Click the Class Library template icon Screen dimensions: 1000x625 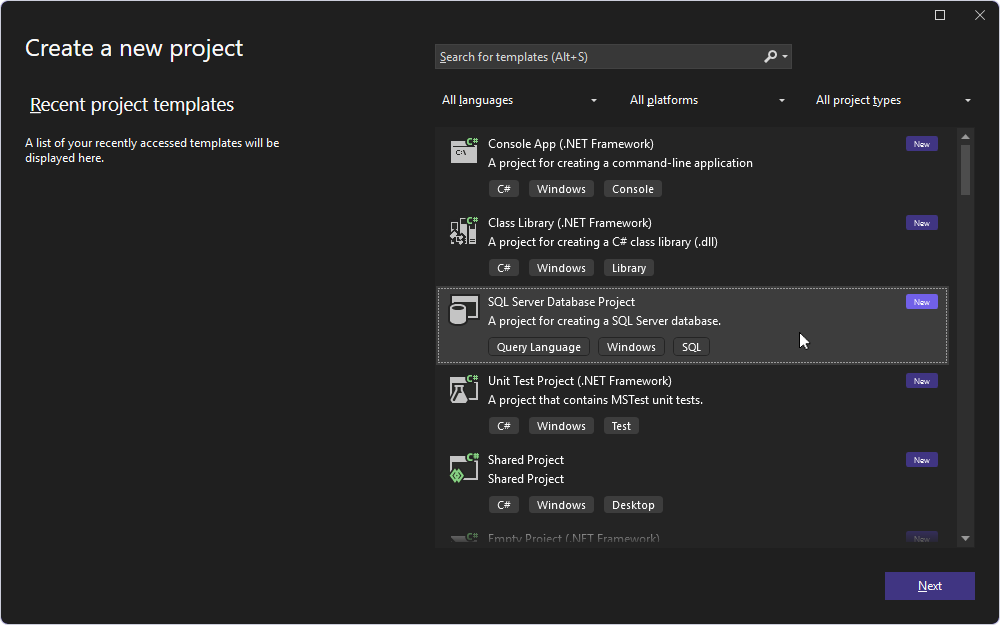(463, 231)
